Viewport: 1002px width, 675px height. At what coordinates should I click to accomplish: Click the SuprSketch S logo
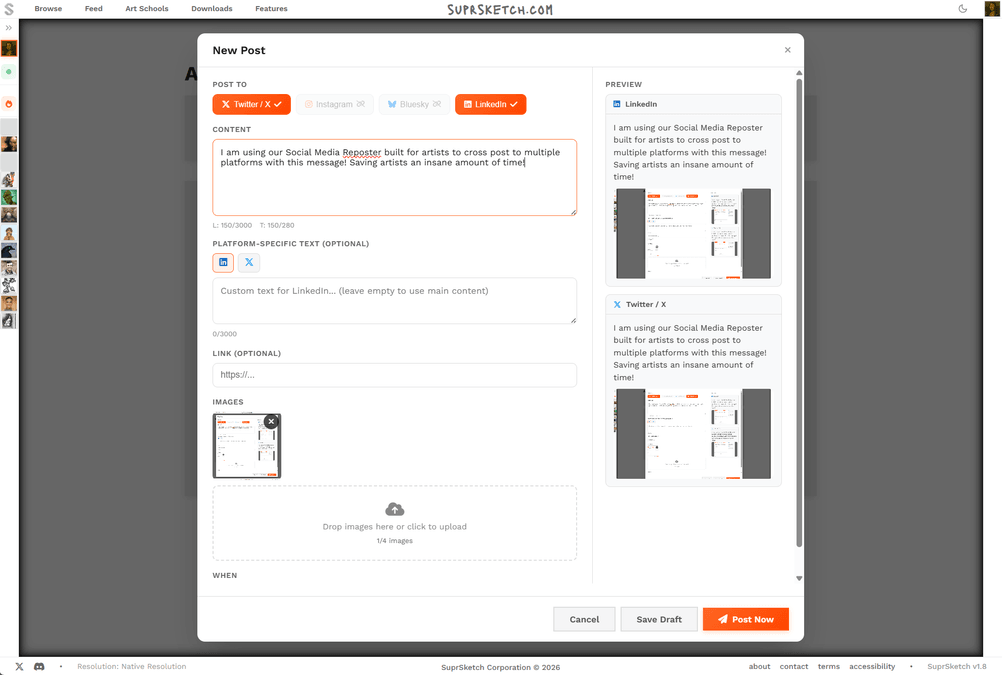9,9
